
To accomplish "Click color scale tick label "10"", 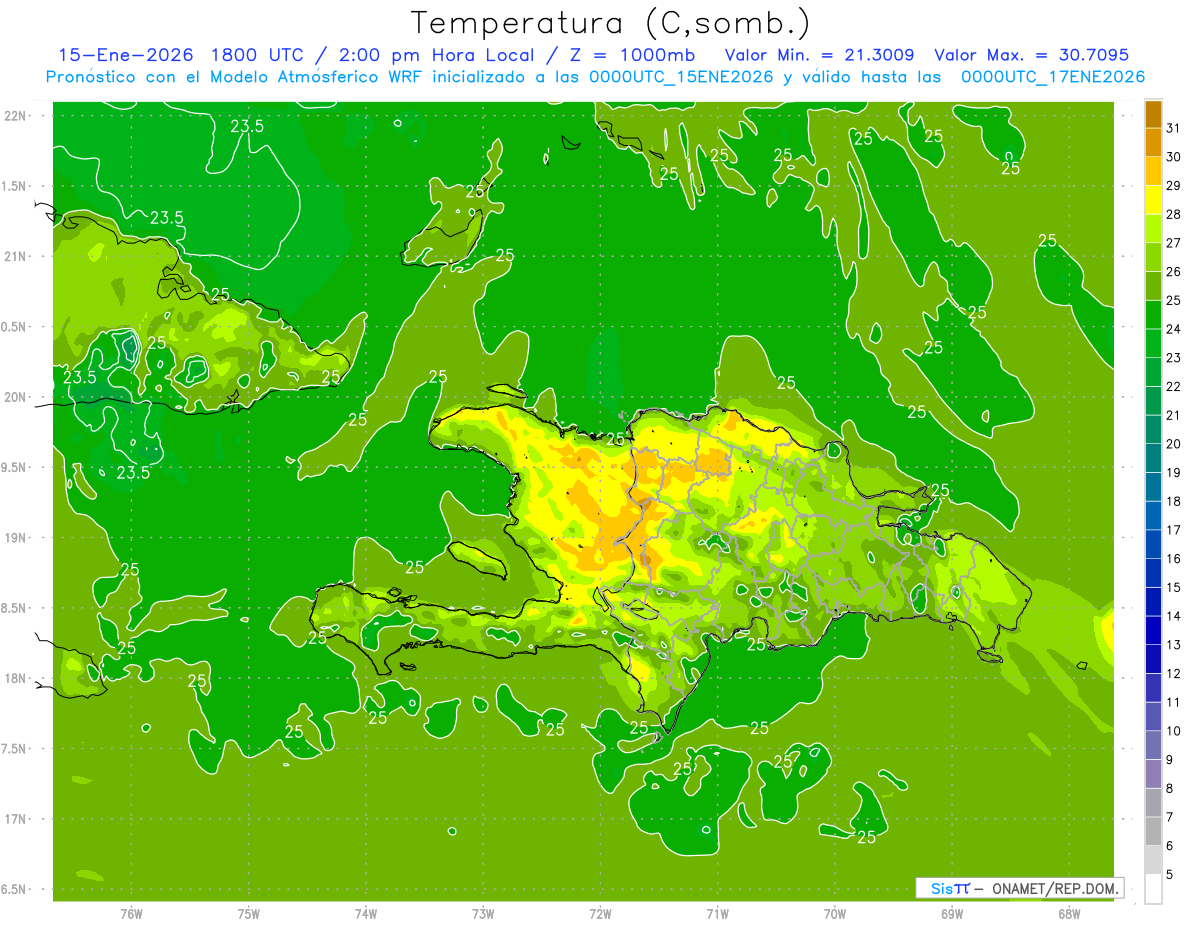I will 1174,731.
